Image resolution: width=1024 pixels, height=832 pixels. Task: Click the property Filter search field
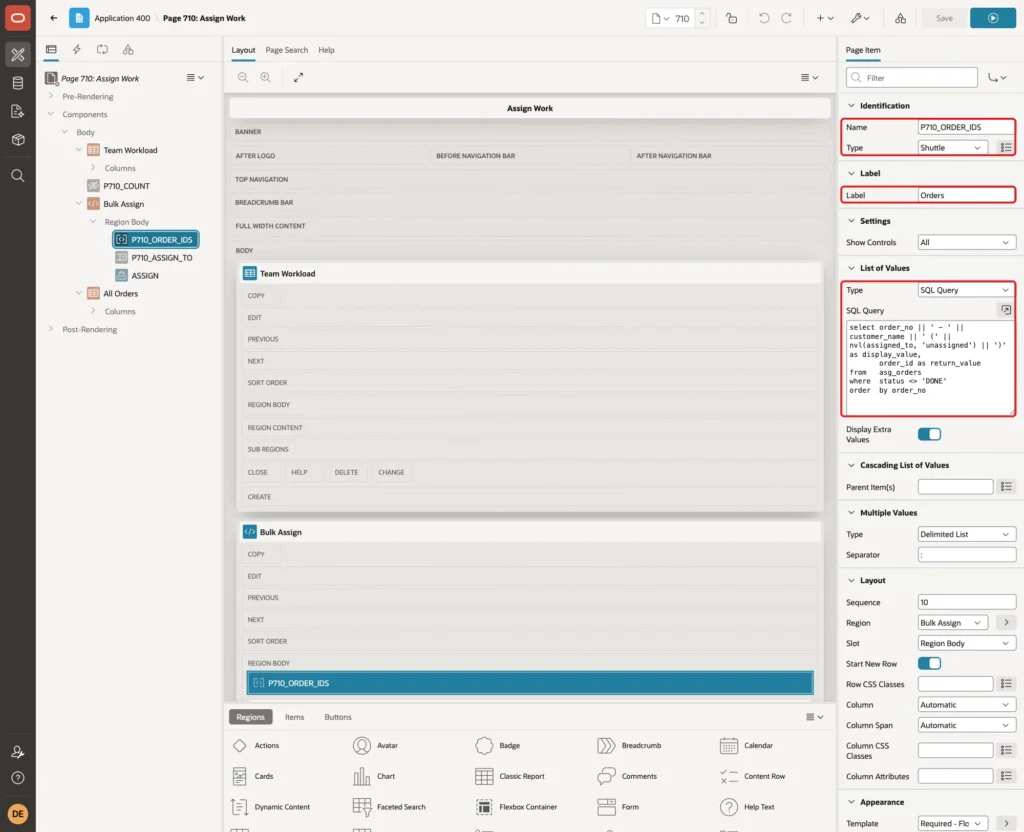912,78
